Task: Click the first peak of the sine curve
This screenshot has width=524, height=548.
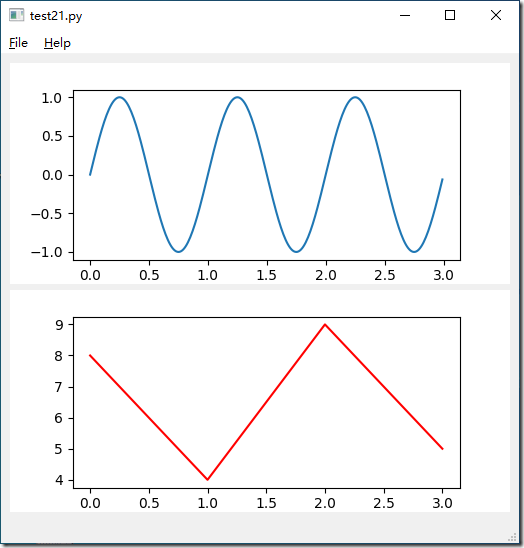Action: 120,97
